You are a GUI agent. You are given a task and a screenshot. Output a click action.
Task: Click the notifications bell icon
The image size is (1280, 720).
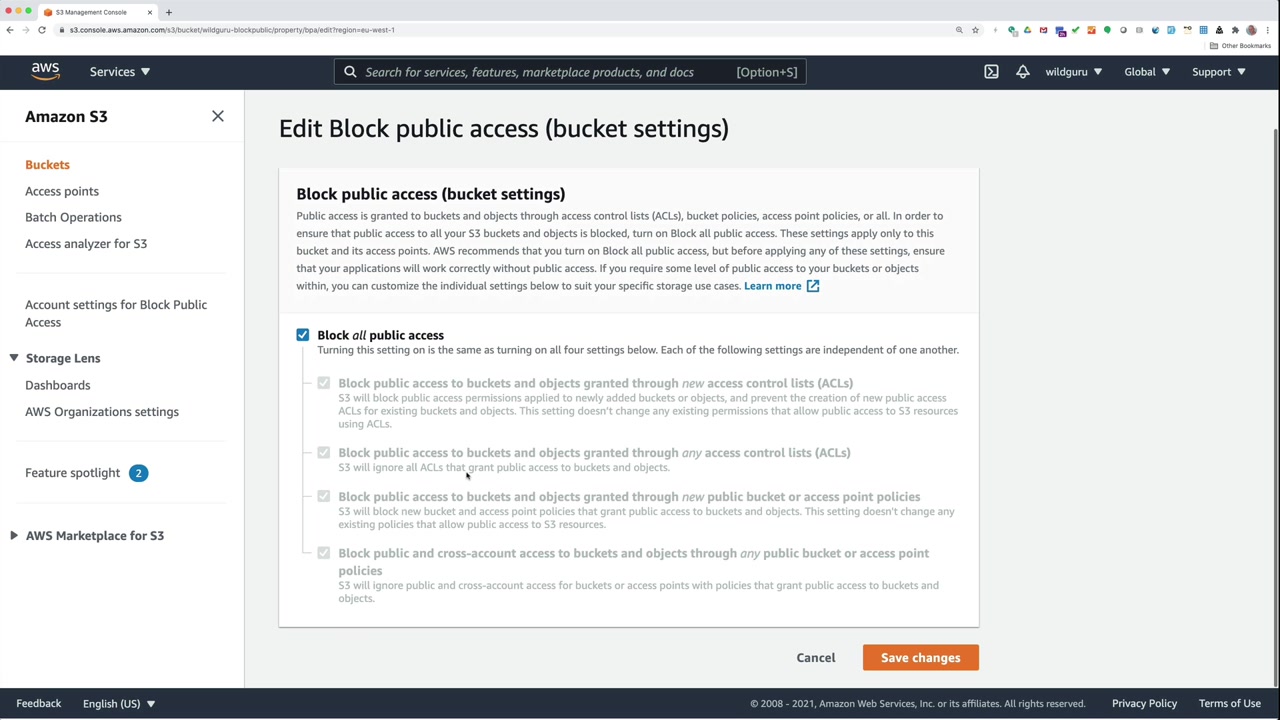pyautogui.click(x=1022, y=72)
